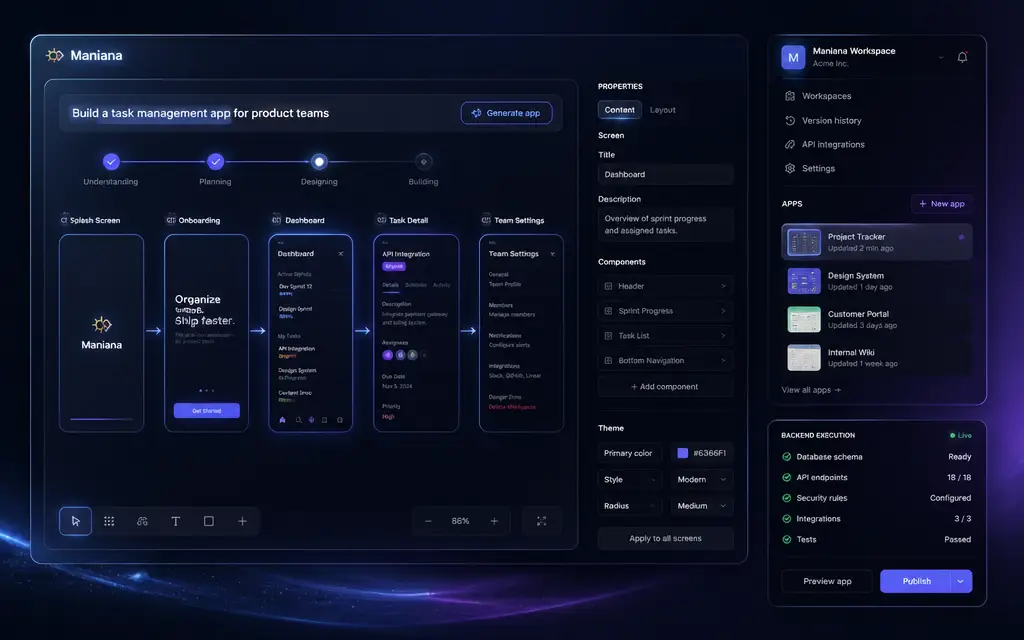
Task: Select the Building step marker
Action: 423,161
